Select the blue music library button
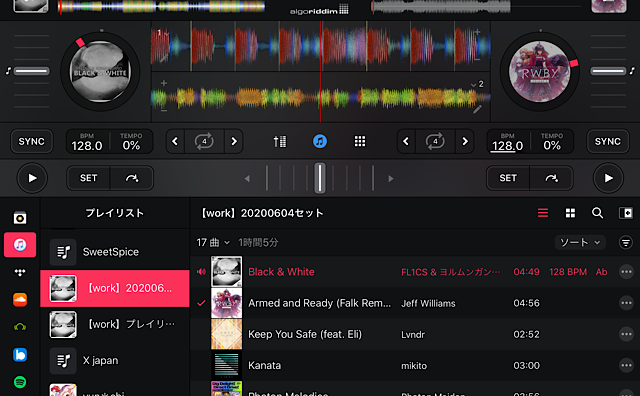 (x=320, y=141)
